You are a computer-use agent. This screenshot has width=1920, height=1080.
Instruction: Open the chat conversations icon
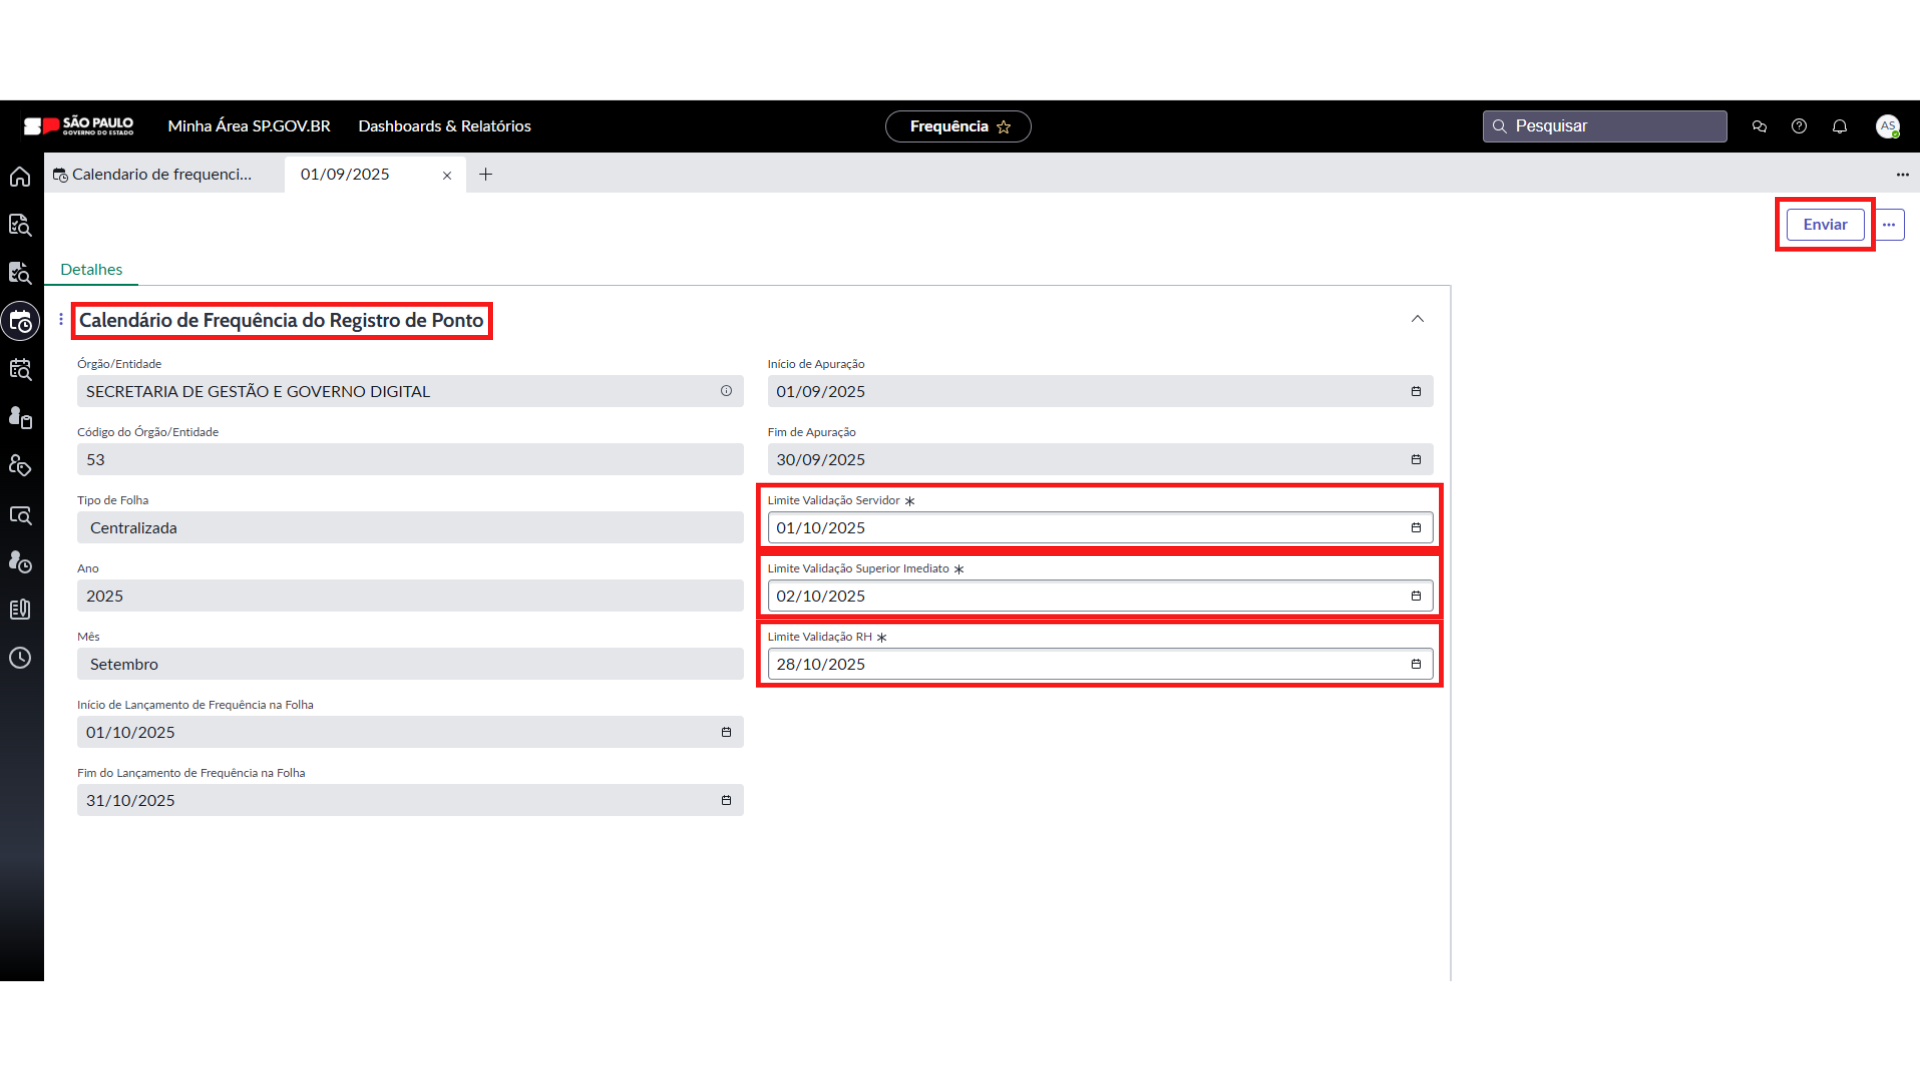tap(1759, 126)
